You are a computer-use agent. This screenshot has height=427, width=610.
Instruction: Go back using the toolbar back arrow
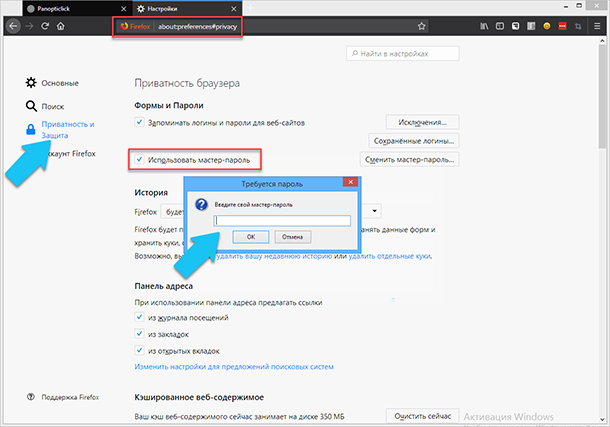(x=13, y=26)
